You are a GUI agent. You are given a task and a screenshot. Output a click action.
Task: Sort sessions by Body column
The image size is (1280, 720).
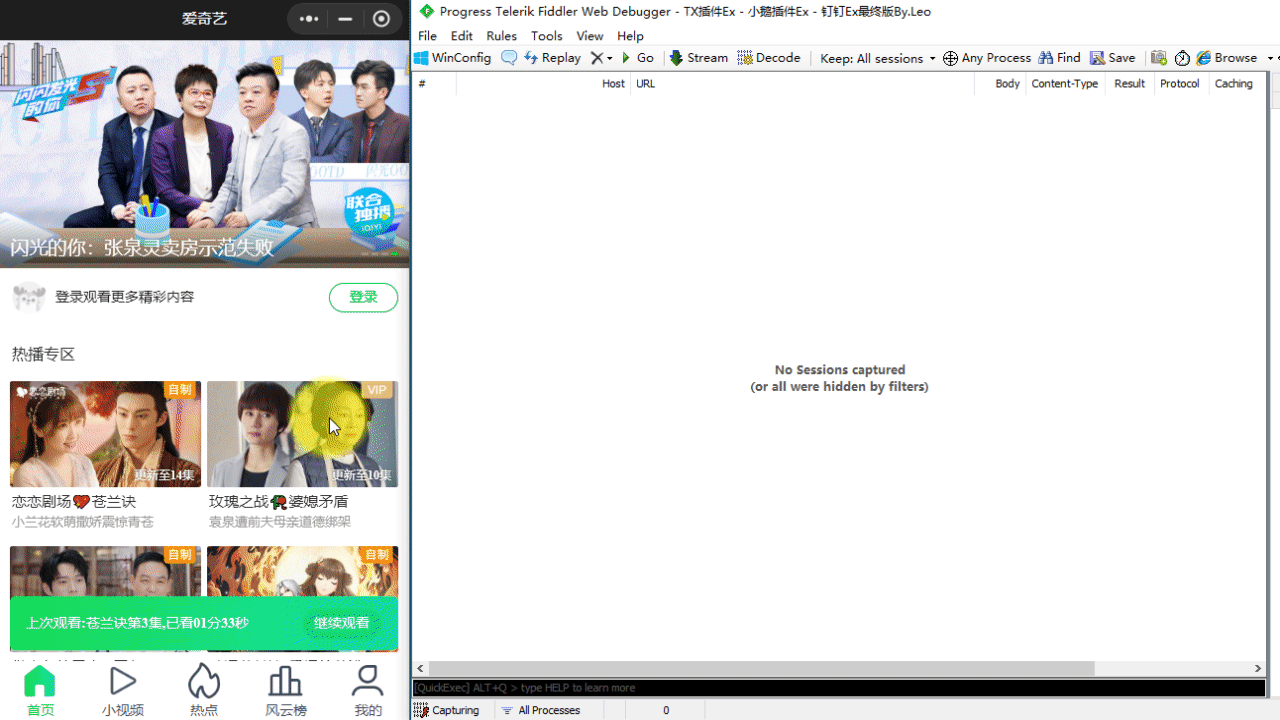click(x=1000, y=84)
